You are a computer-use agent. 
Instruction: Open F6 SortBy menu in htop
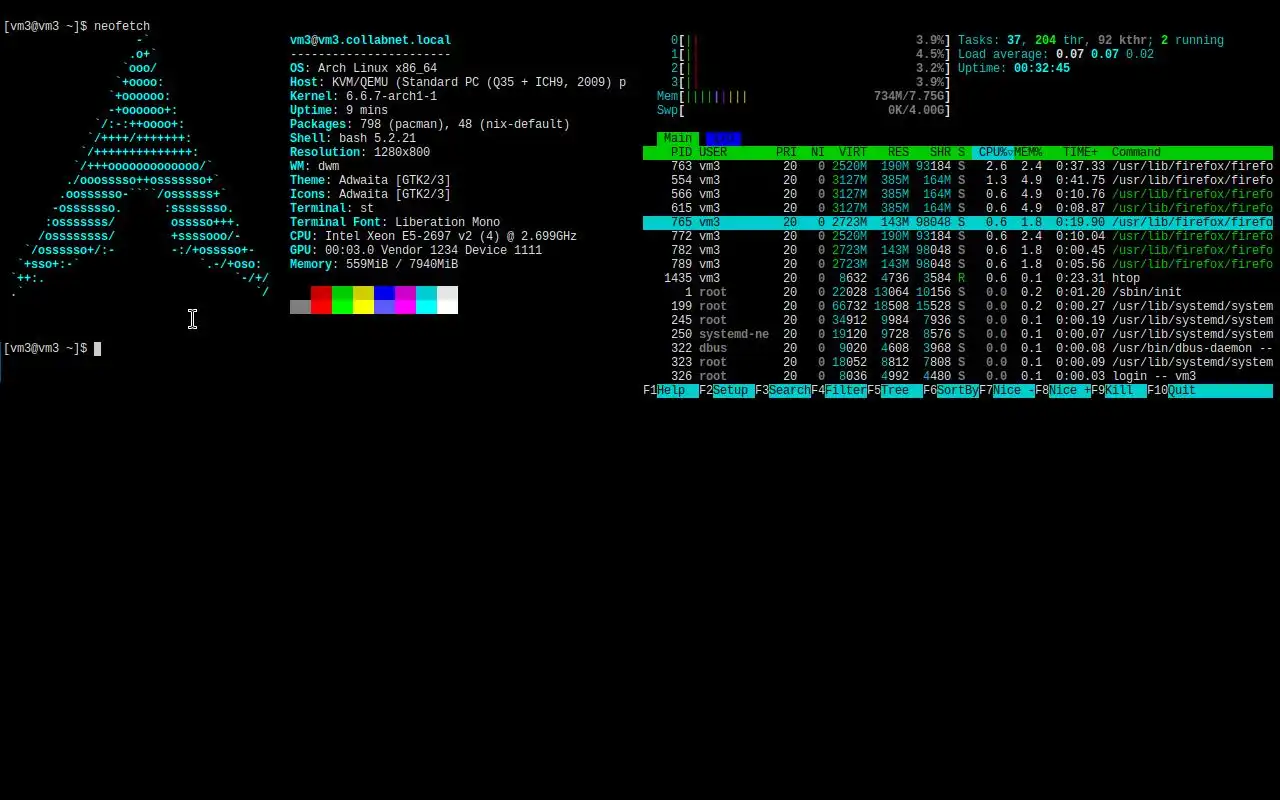951,390
